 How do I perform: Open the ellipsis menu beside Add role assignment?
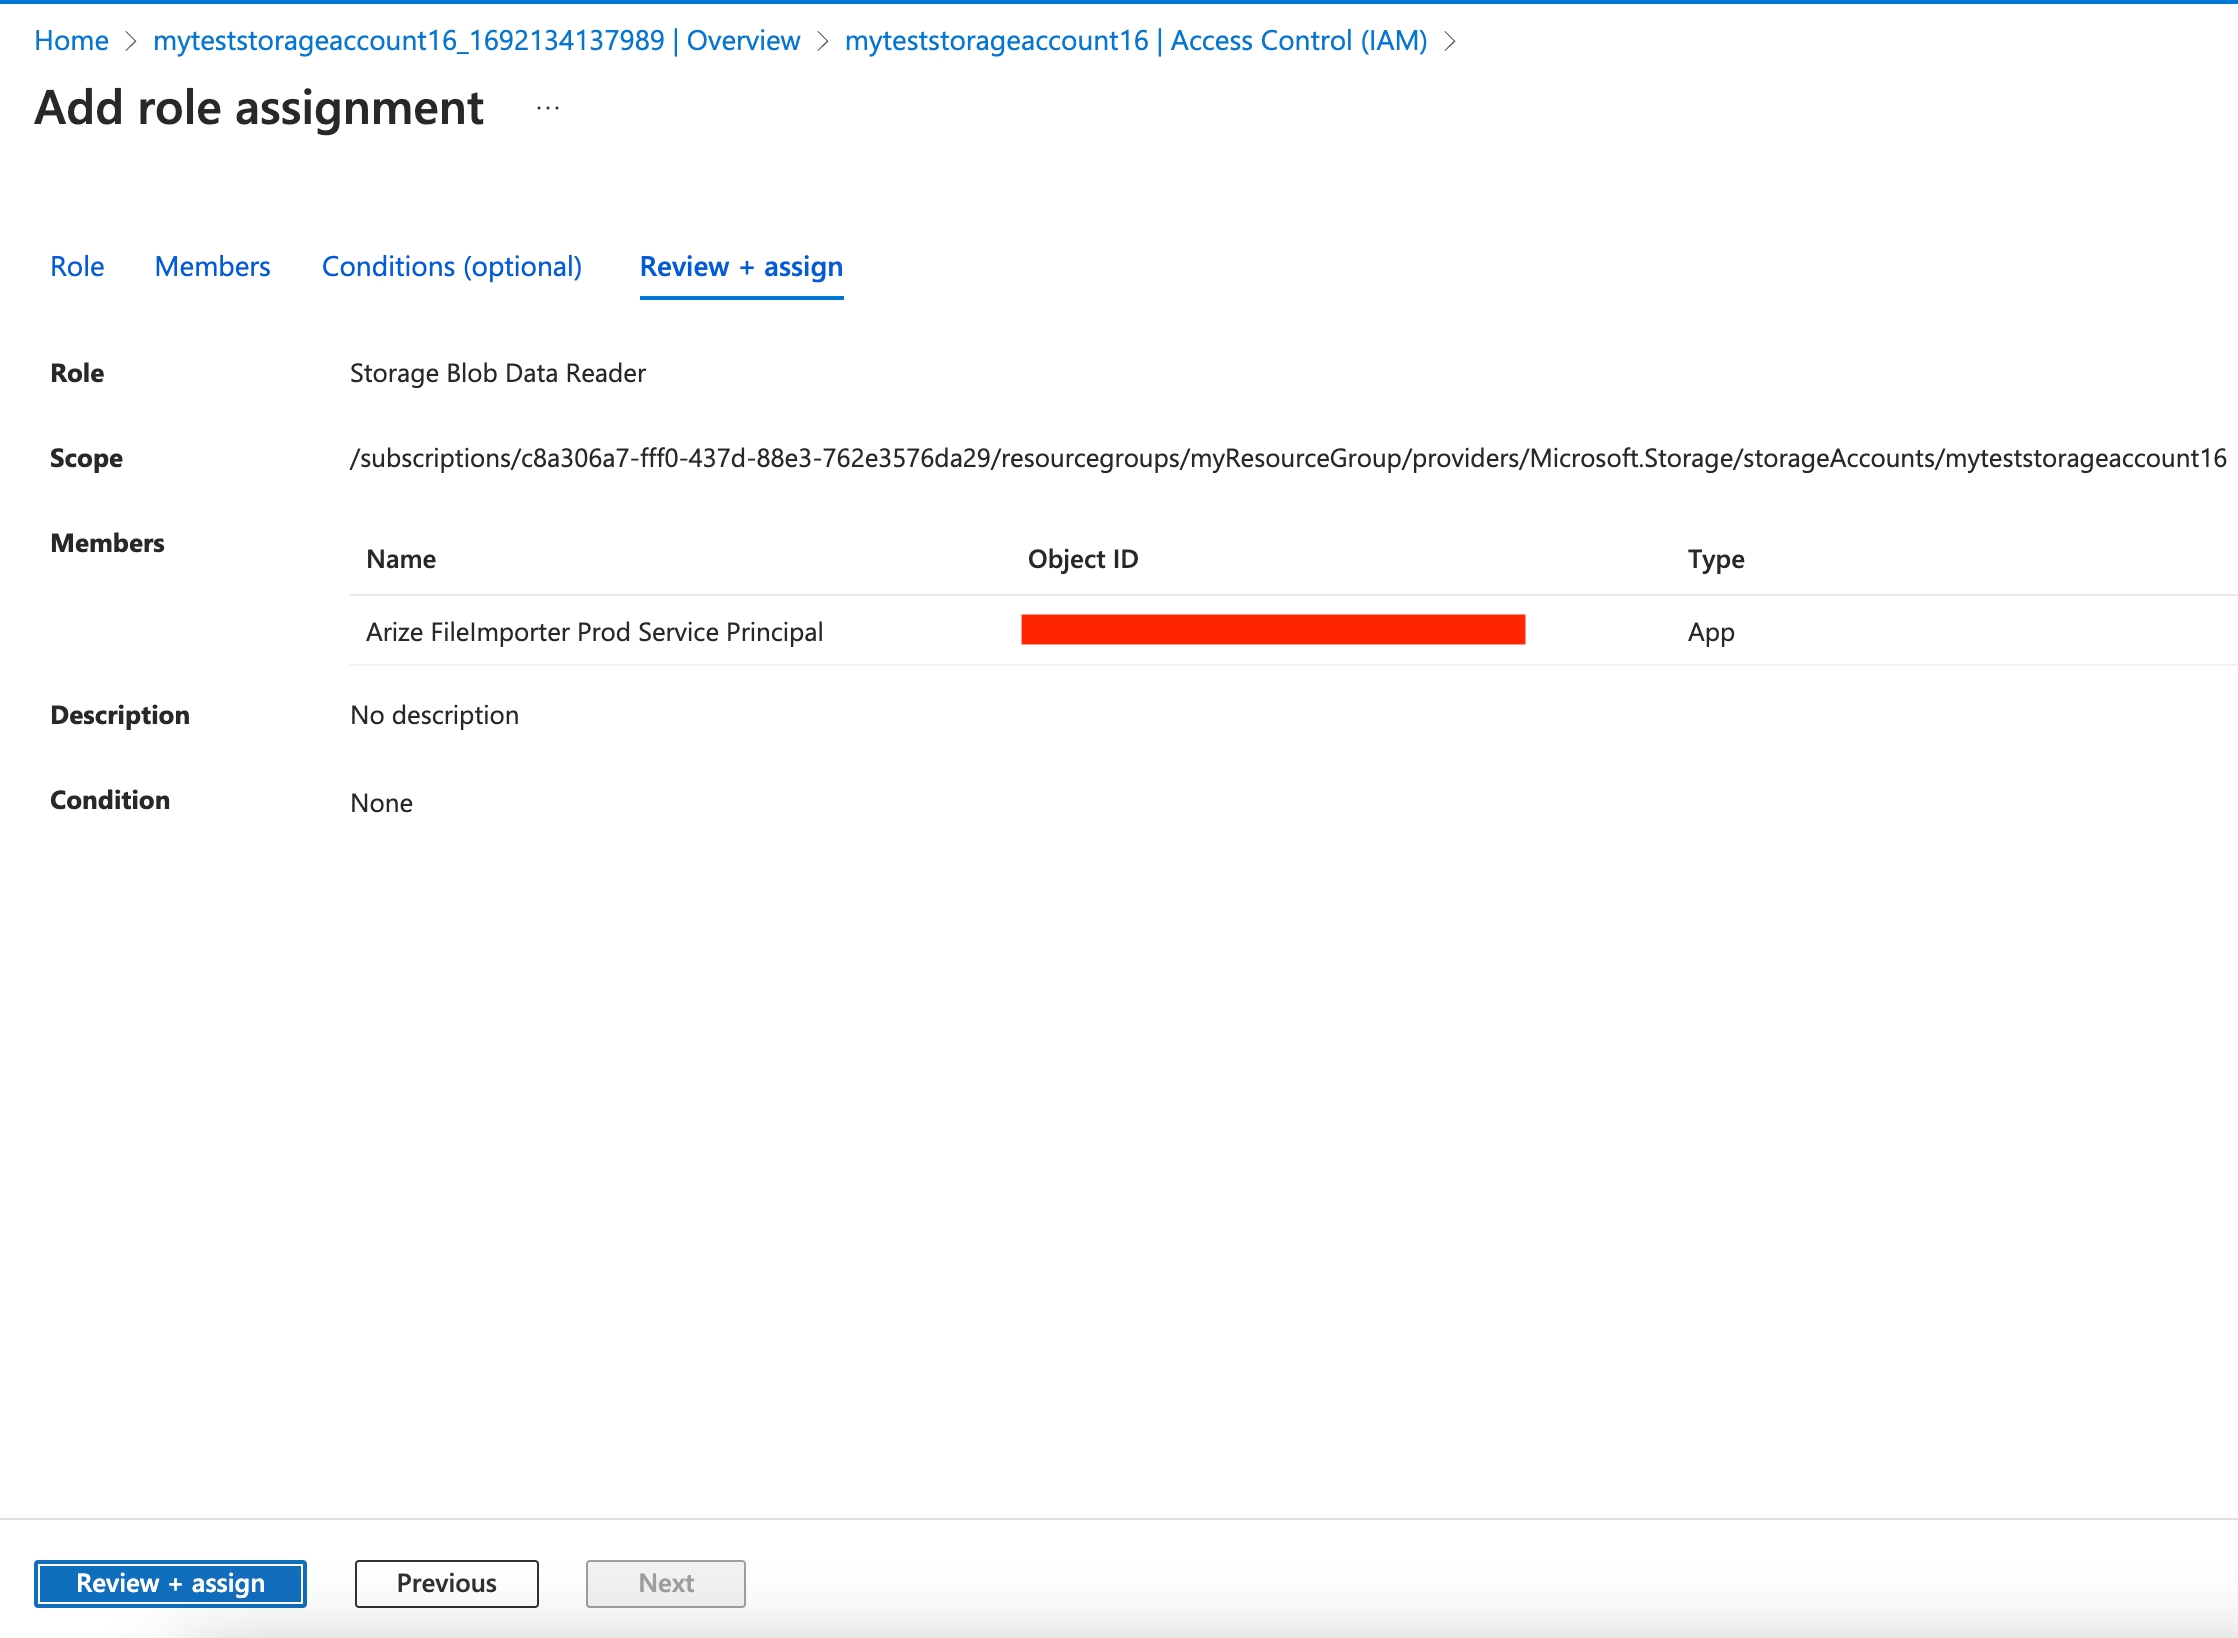547,108
